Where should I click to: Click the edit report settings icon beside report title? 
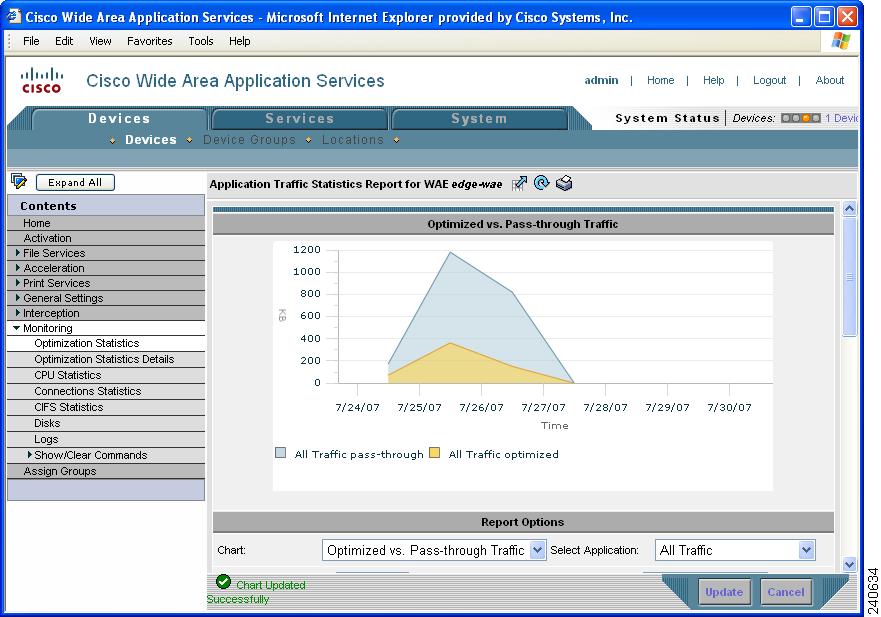coord(519,183)
